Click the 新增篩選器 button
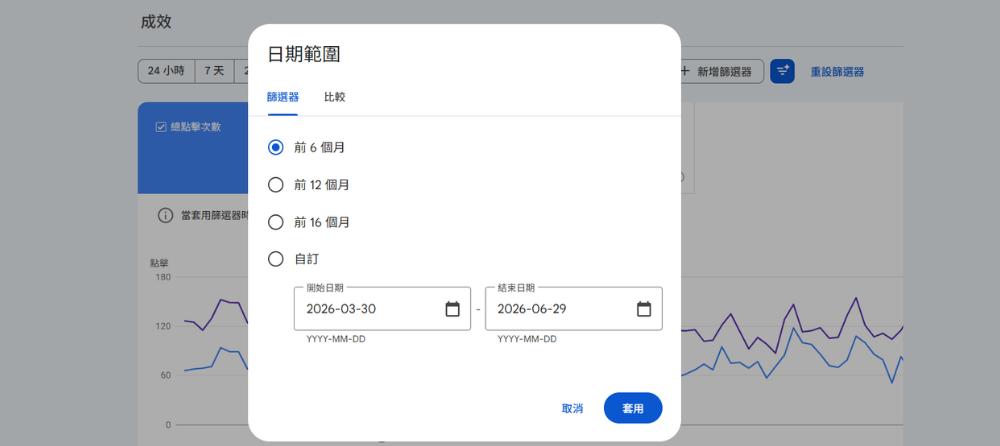The image size is (1000, 446). (721, 71)
